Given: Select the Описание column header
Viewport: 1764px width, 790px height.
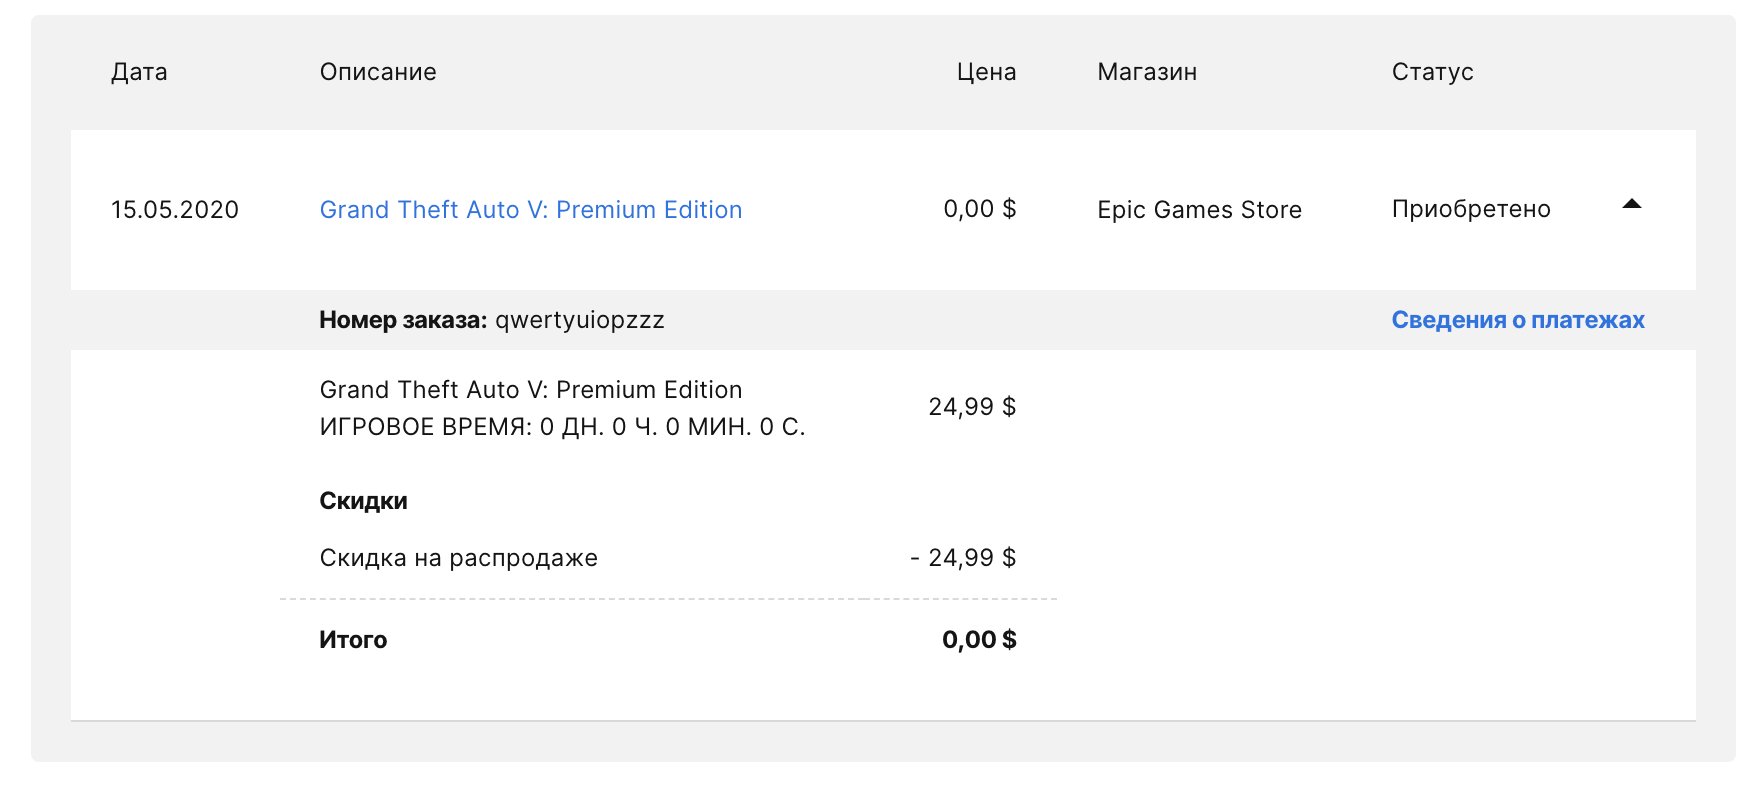Looking at the screenshot, I should tap(378, 72).
